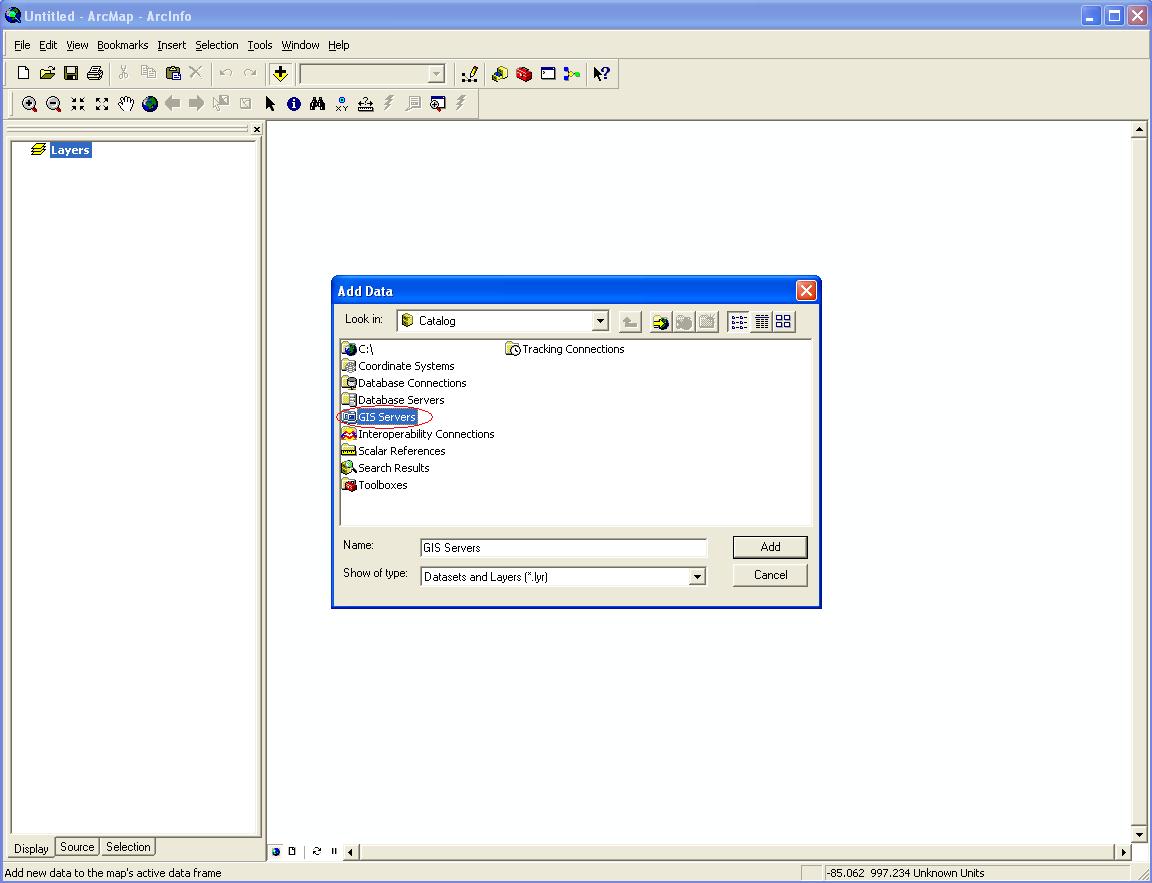Click the yellow Add Data toolbar button
Screen dimensions: 1152x883
280,73
